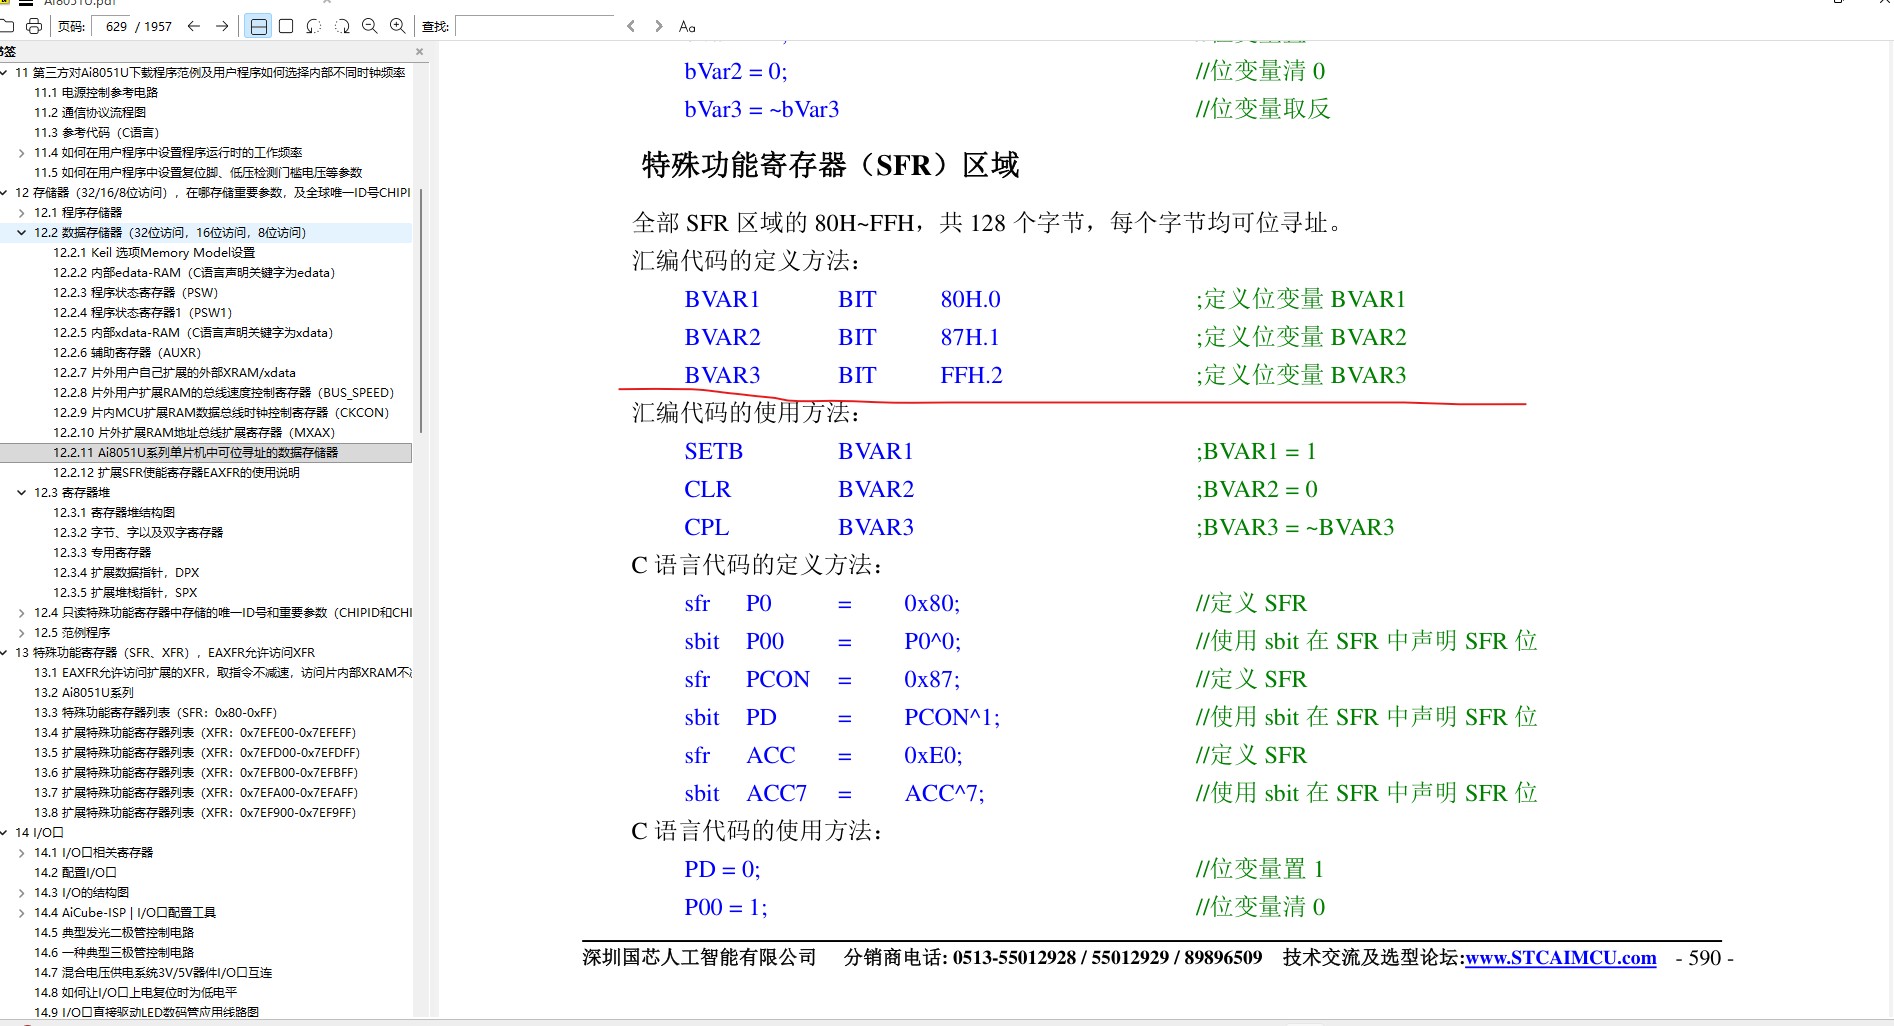Click the open file icon

8,26
